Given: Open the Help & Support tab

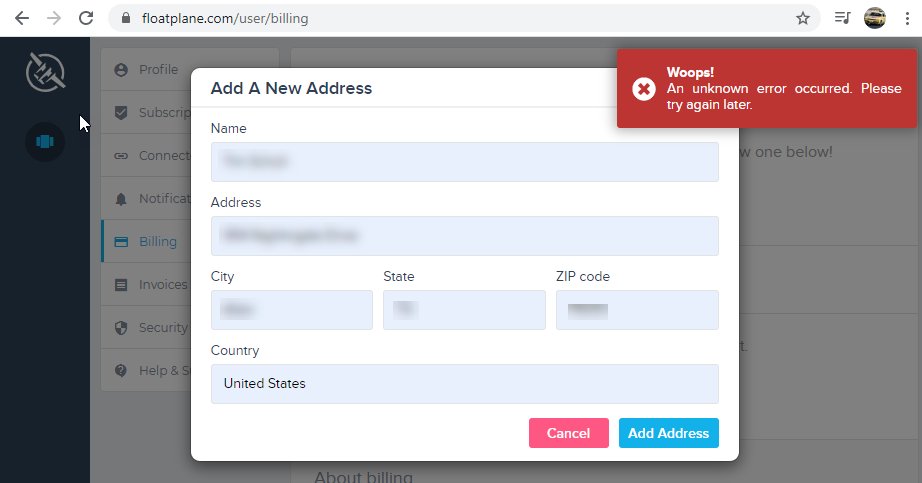Looking at the screenshot, I should point(146,370).
